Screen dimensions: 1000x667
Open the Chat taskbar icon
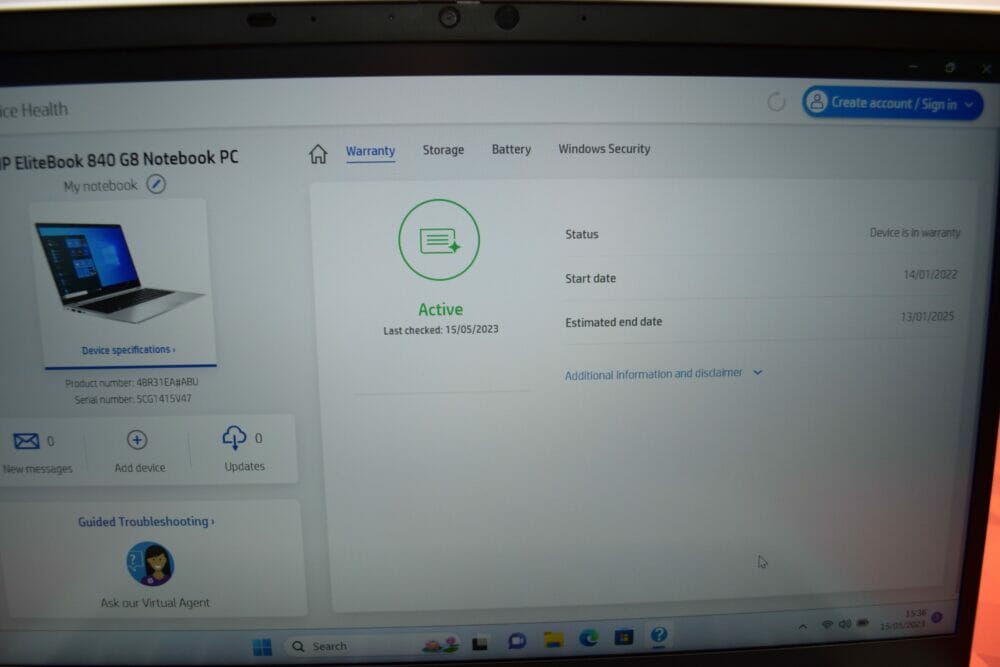[x=517, y=641]
